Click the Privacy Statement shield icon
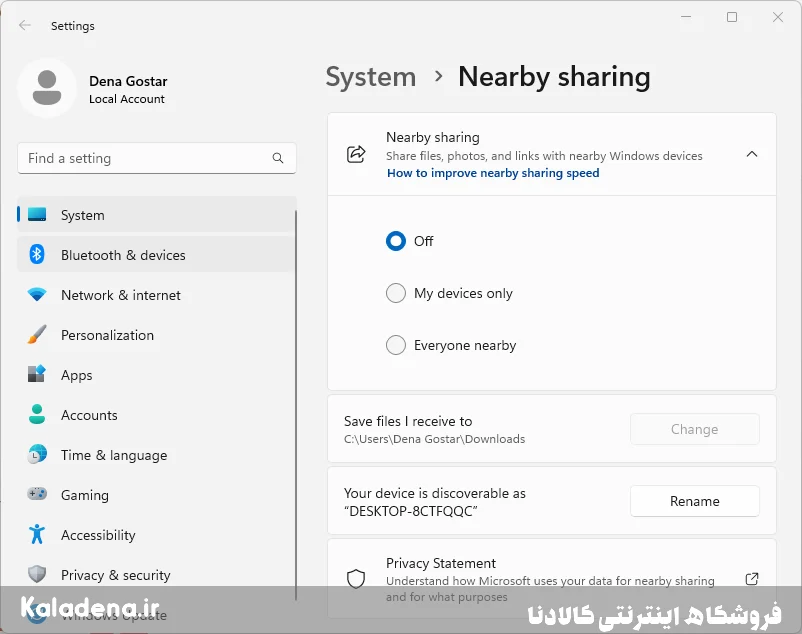Viewport: 802px width, 634px height. click(356, 579)
